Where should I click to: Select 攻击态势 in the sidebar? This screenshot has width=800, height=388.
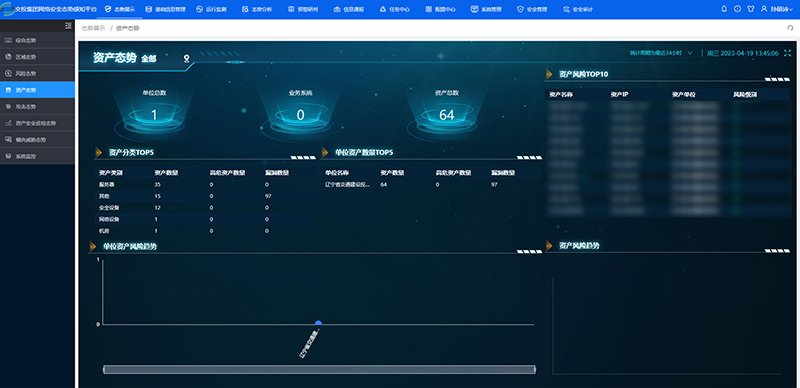(x=37, y=106)
